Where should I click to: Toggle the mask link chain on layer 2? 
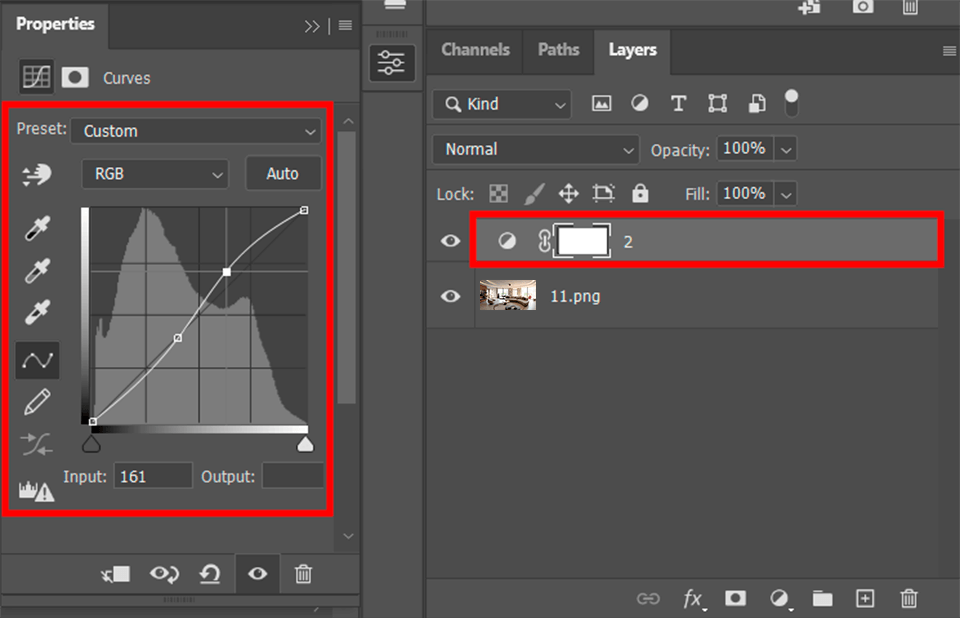(x=544, y=241)
